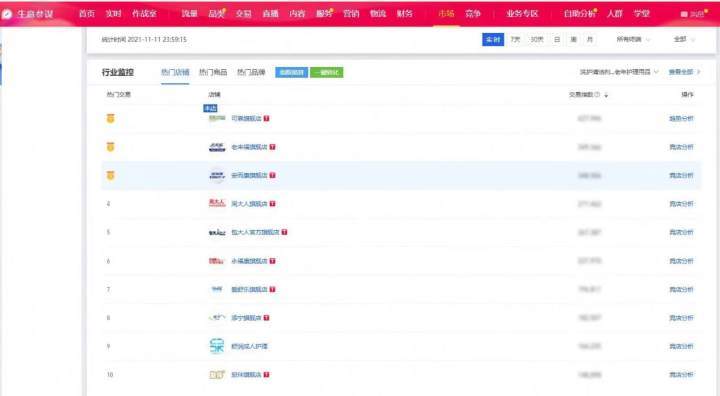Switch to the 热门品牌 tab
The width and height of the screenshot is (720, 396).
[x=251, y=72]
